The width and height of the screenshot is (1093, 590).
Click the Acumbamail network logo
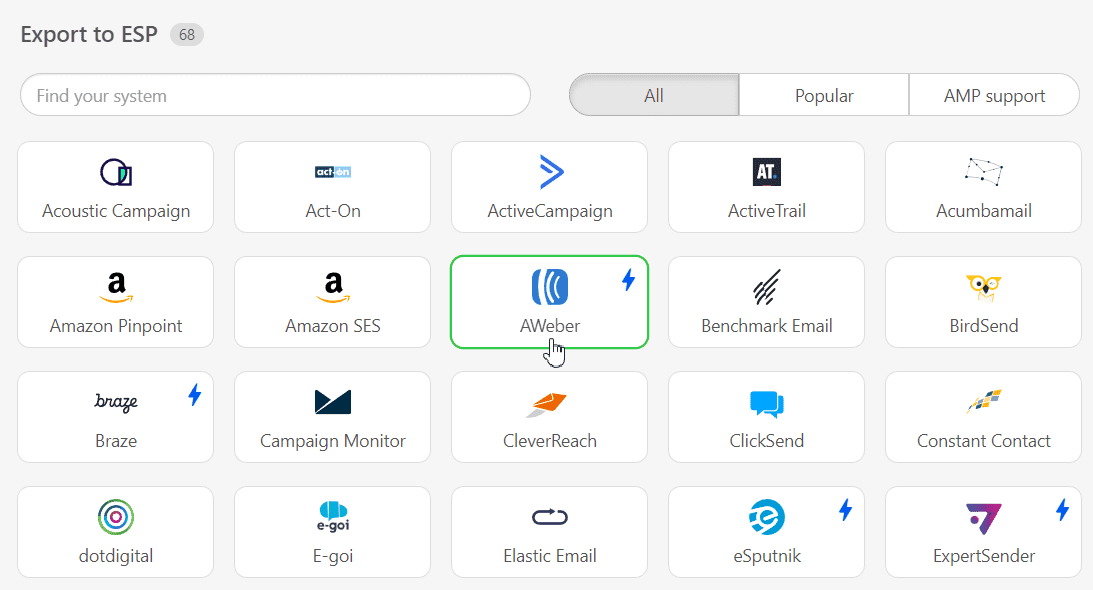[984, 172]
